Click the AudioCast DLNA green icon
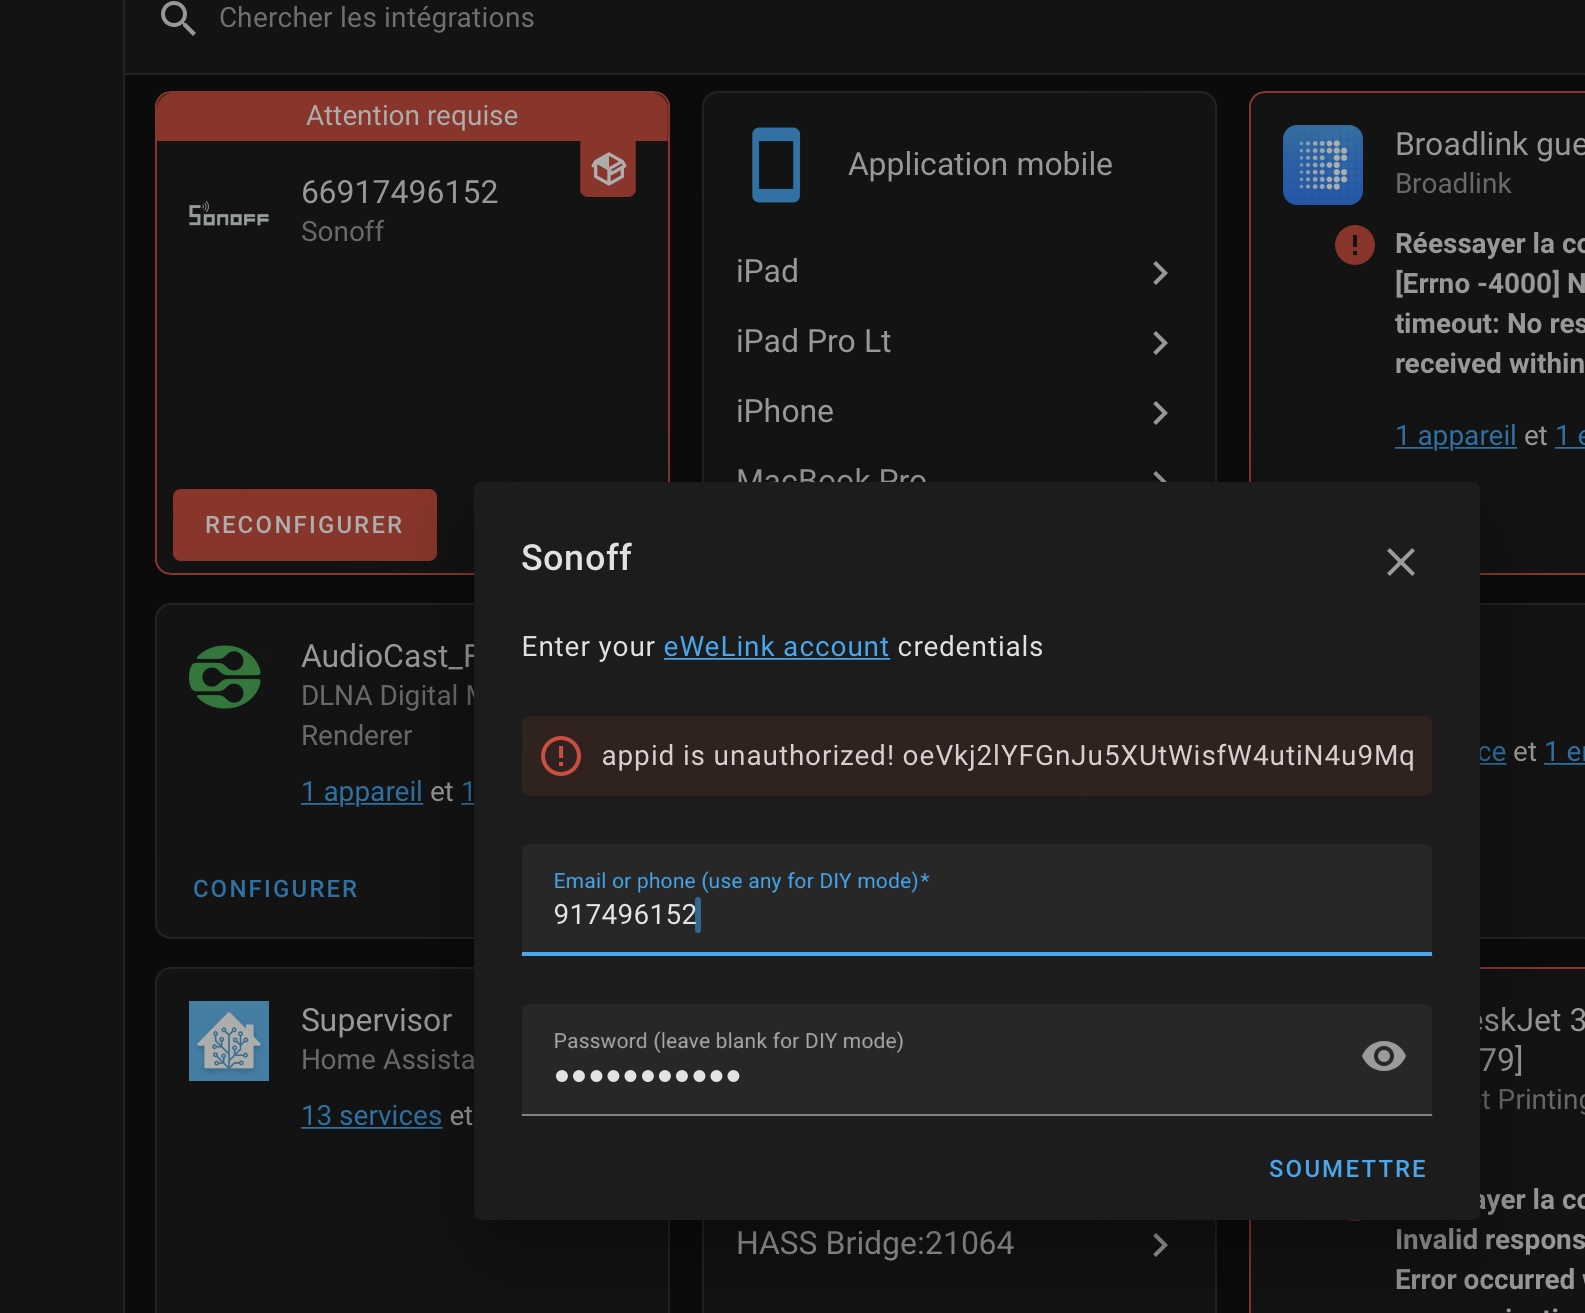The width and height of the screenshot is (1585, 1313). coord(225,677)
